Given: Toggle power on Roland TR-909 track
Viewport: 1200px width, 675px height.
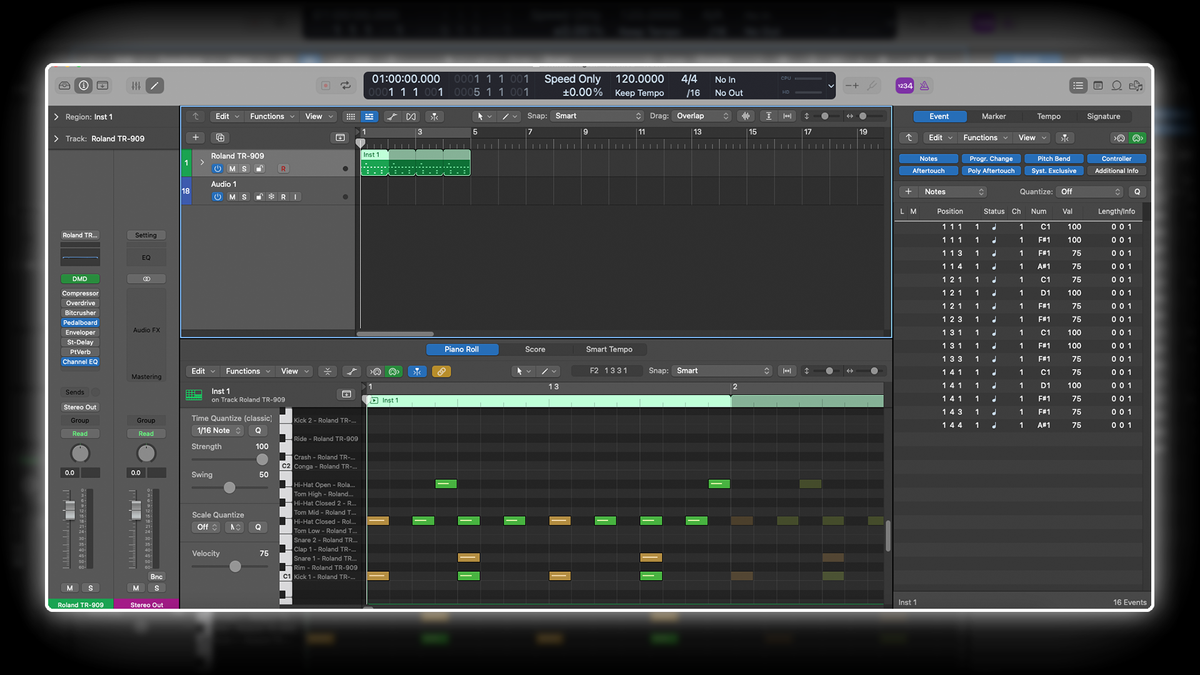Looking at the screenshot, I should (x=217, y=169).
